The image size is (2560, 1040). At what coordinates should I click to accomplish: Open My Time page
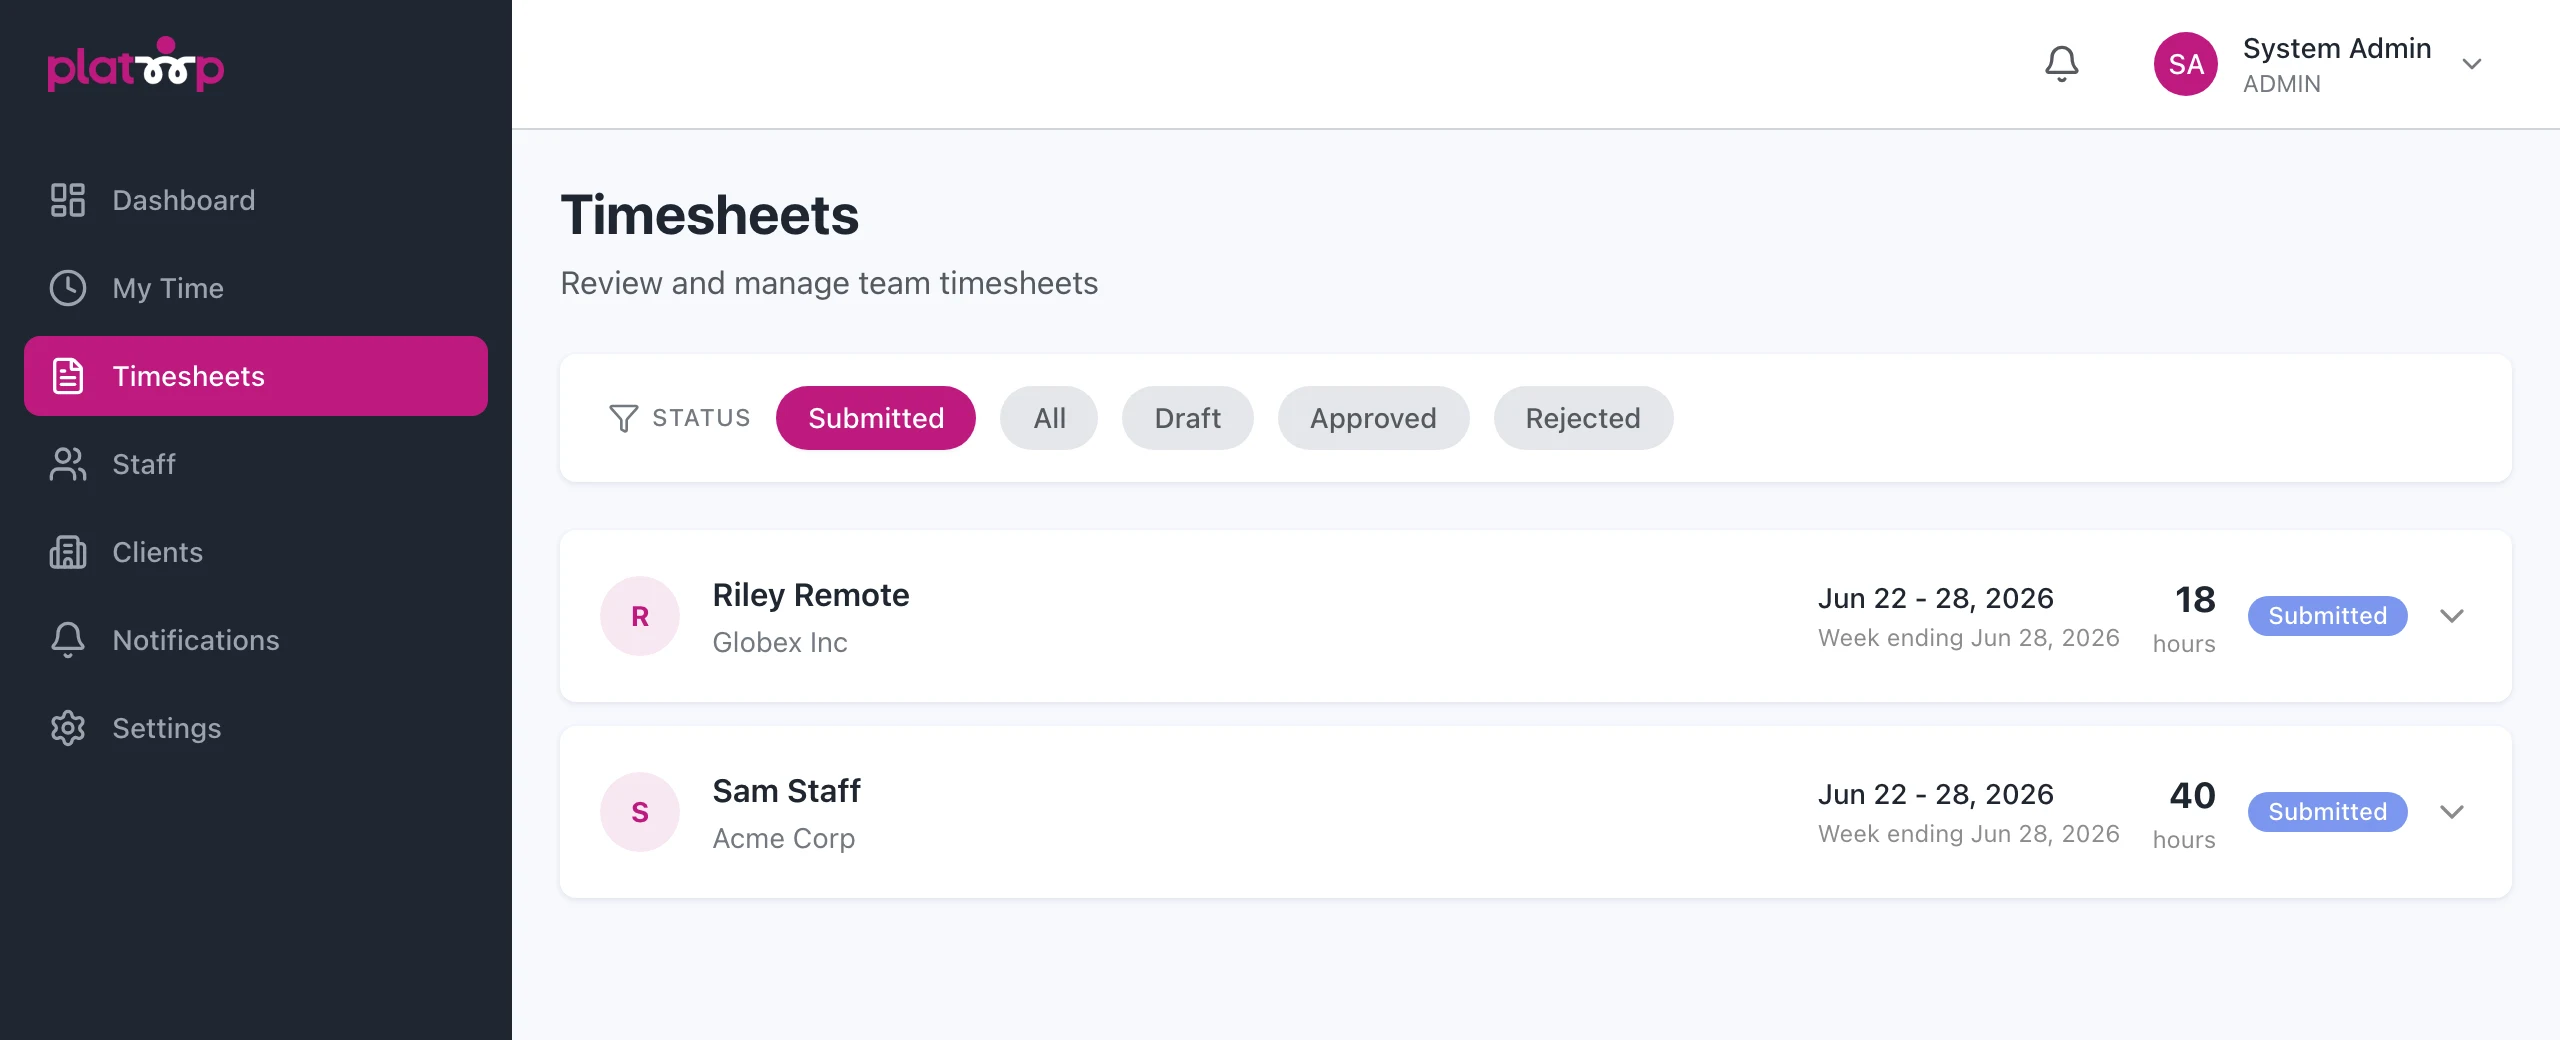pyautogui.click(x=256, y=288)
